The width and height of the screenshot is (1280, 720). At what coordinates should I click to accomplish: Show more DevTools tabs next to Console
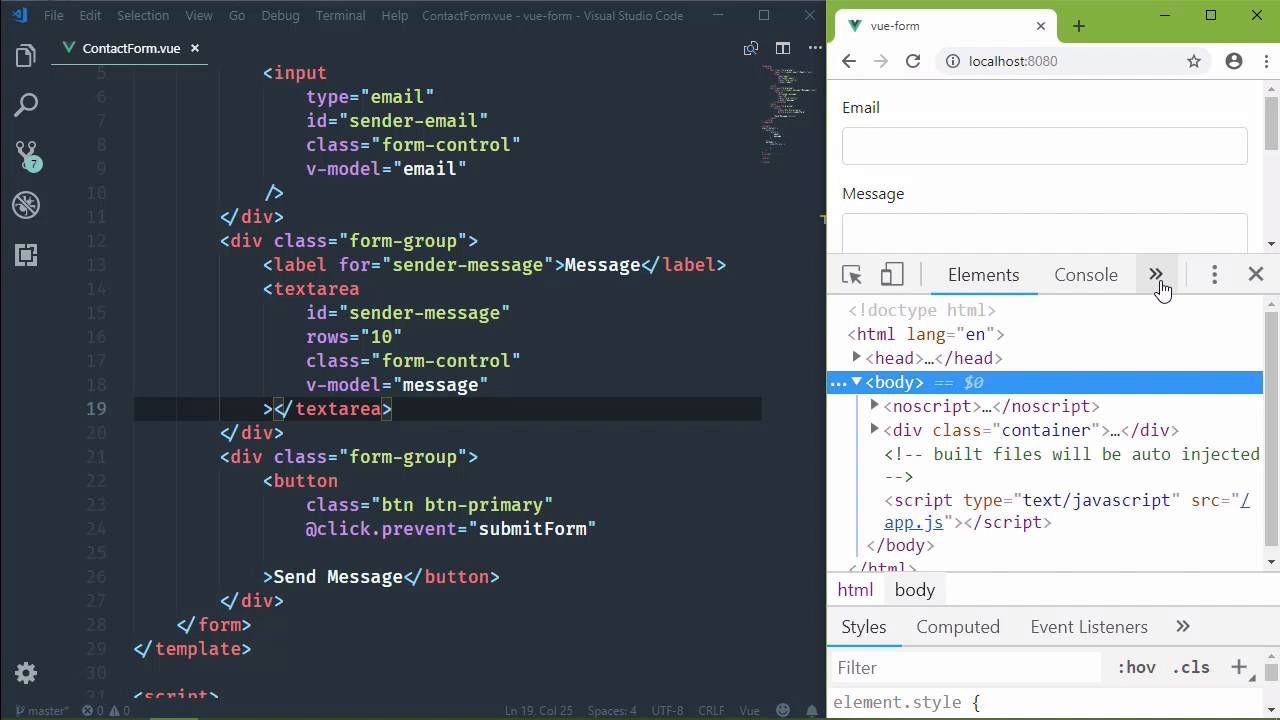(x=1156, y=275)
